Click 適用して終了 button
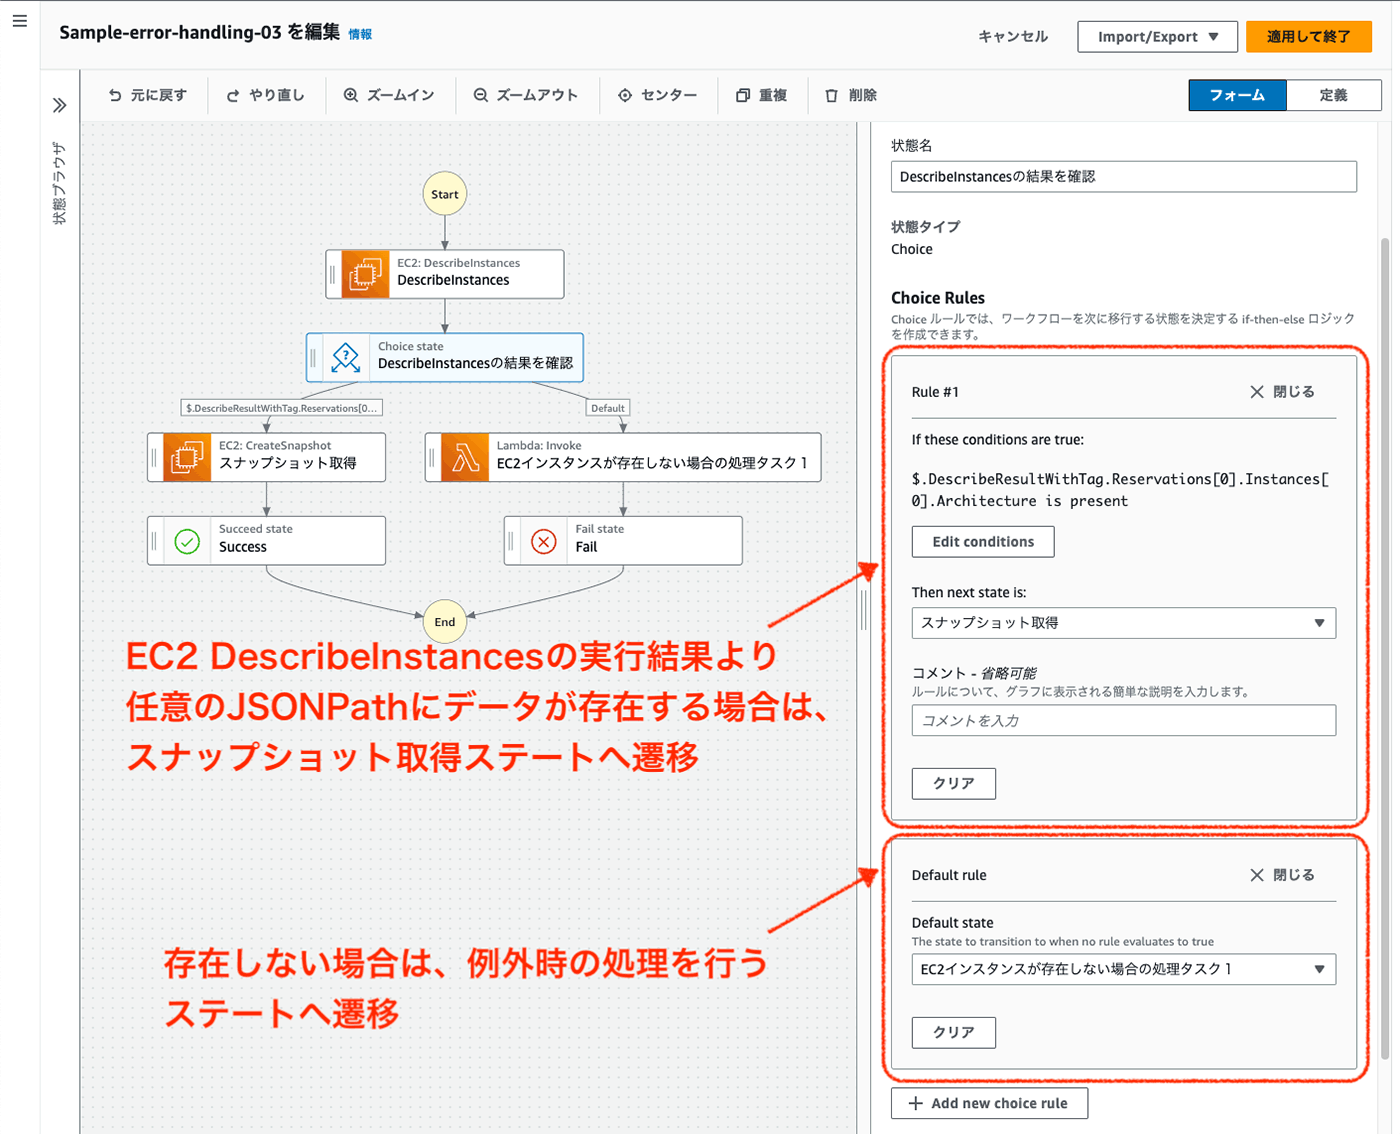This screenshot has width=1400, height=1134. tap(1308, 37)
